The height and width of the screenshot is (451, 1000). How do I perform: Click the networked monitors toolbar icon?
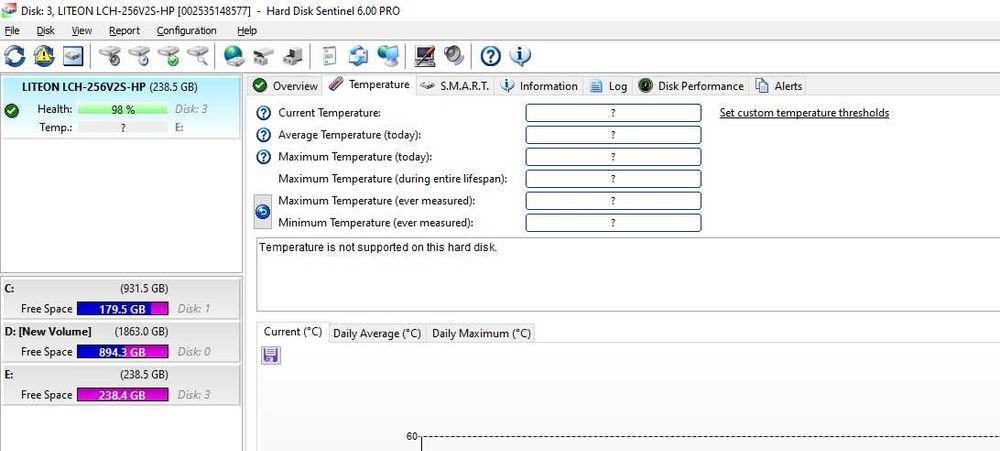click(x=388, y=56)
